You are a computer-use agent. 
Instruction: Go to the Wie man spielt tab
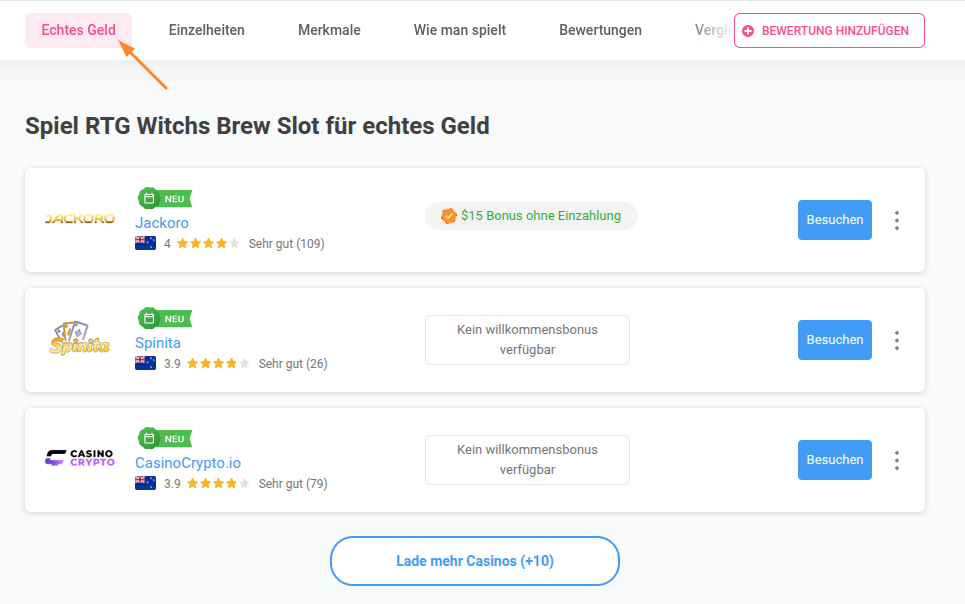coord(460,30)
